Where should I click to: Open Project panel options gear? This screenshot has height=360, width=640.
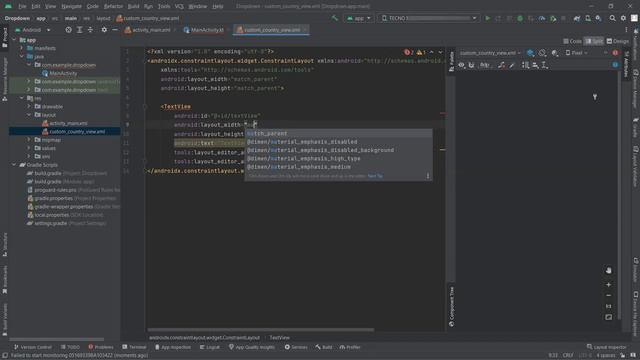(x=104, y=30)
